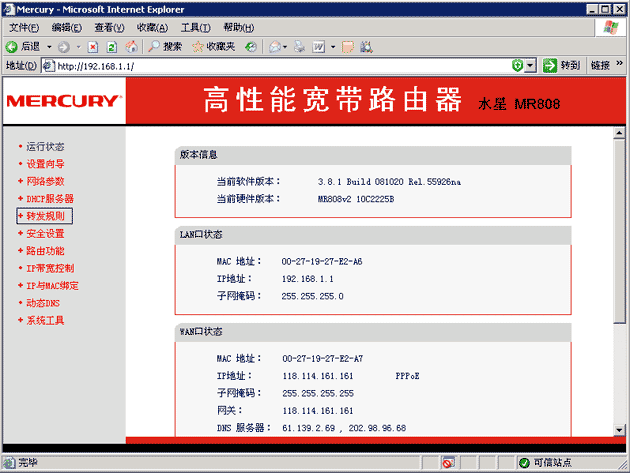The height and width of the screenshot is (473, 630).
Task: Click DNS server value 61.139.2.69
Action: (309, 428)
